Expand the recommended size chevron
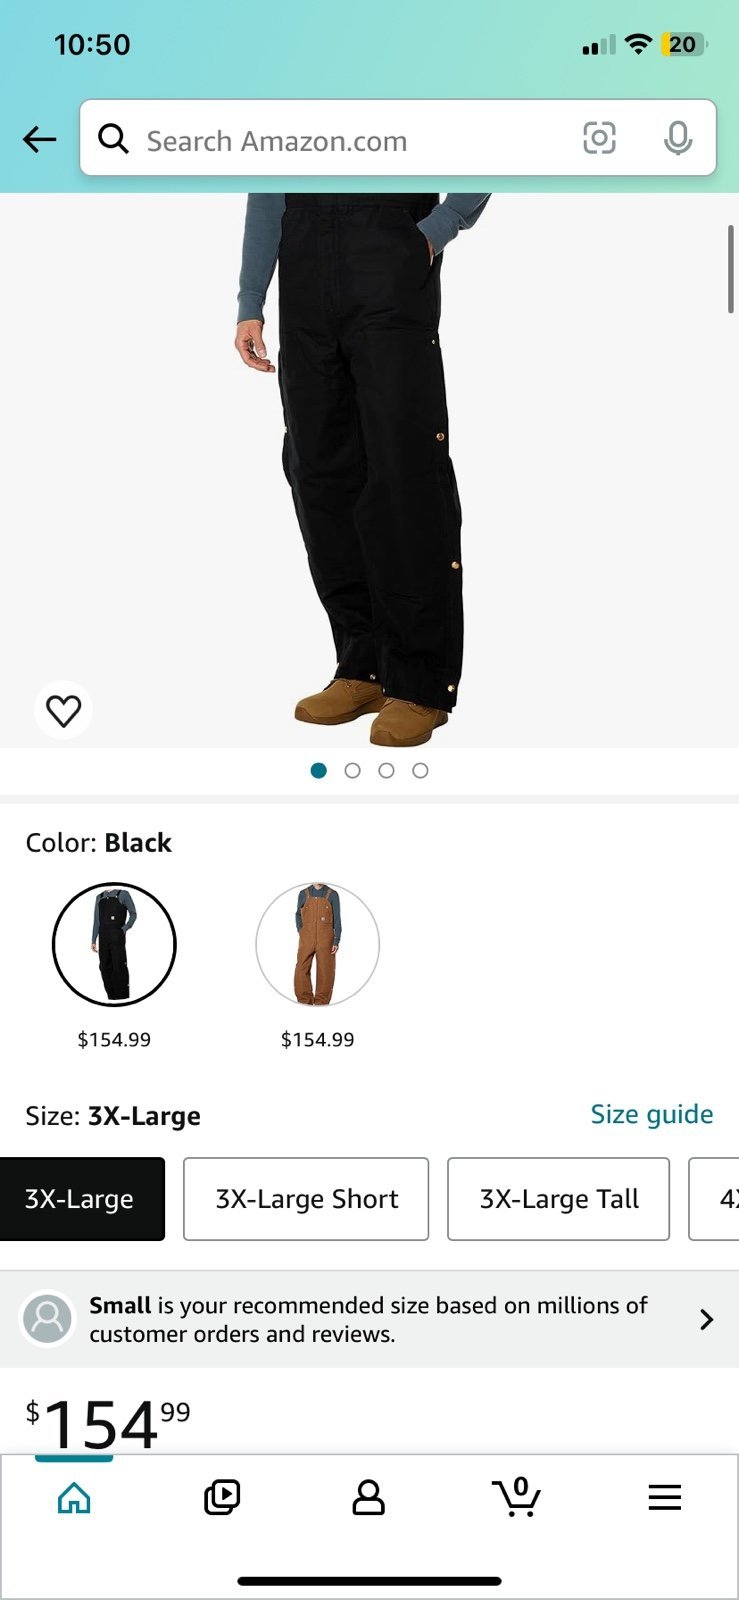This screenshot has height=1600, width=739. (706, 1319)
